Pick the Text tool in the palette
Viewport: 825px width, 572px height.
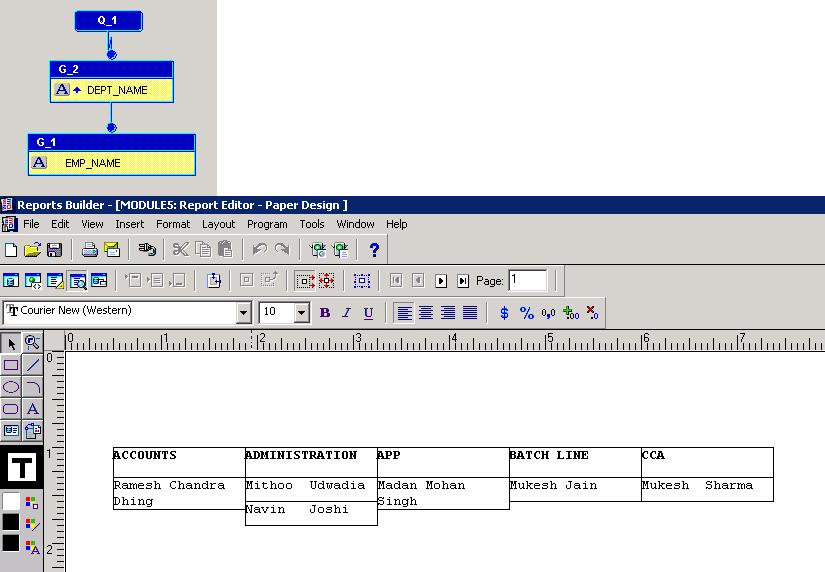(33, 409)
